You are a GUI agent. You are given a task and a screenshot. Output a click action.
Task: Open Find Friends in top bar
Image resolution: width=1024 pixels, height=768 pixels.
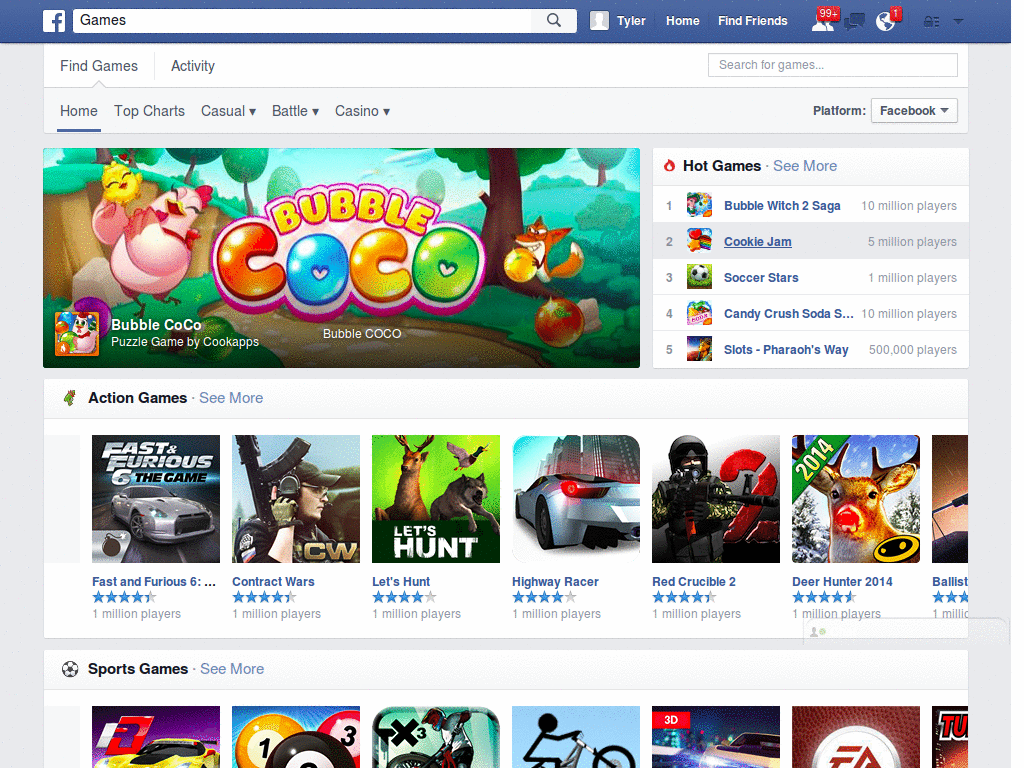(x=752, y=21)
